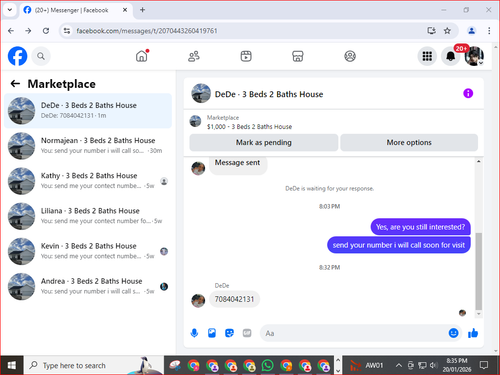Image resolution: width=500 pixels, height=375 pixels.
Task: Click Kathy row's seen avatar indicator
Action: (164, 181)
